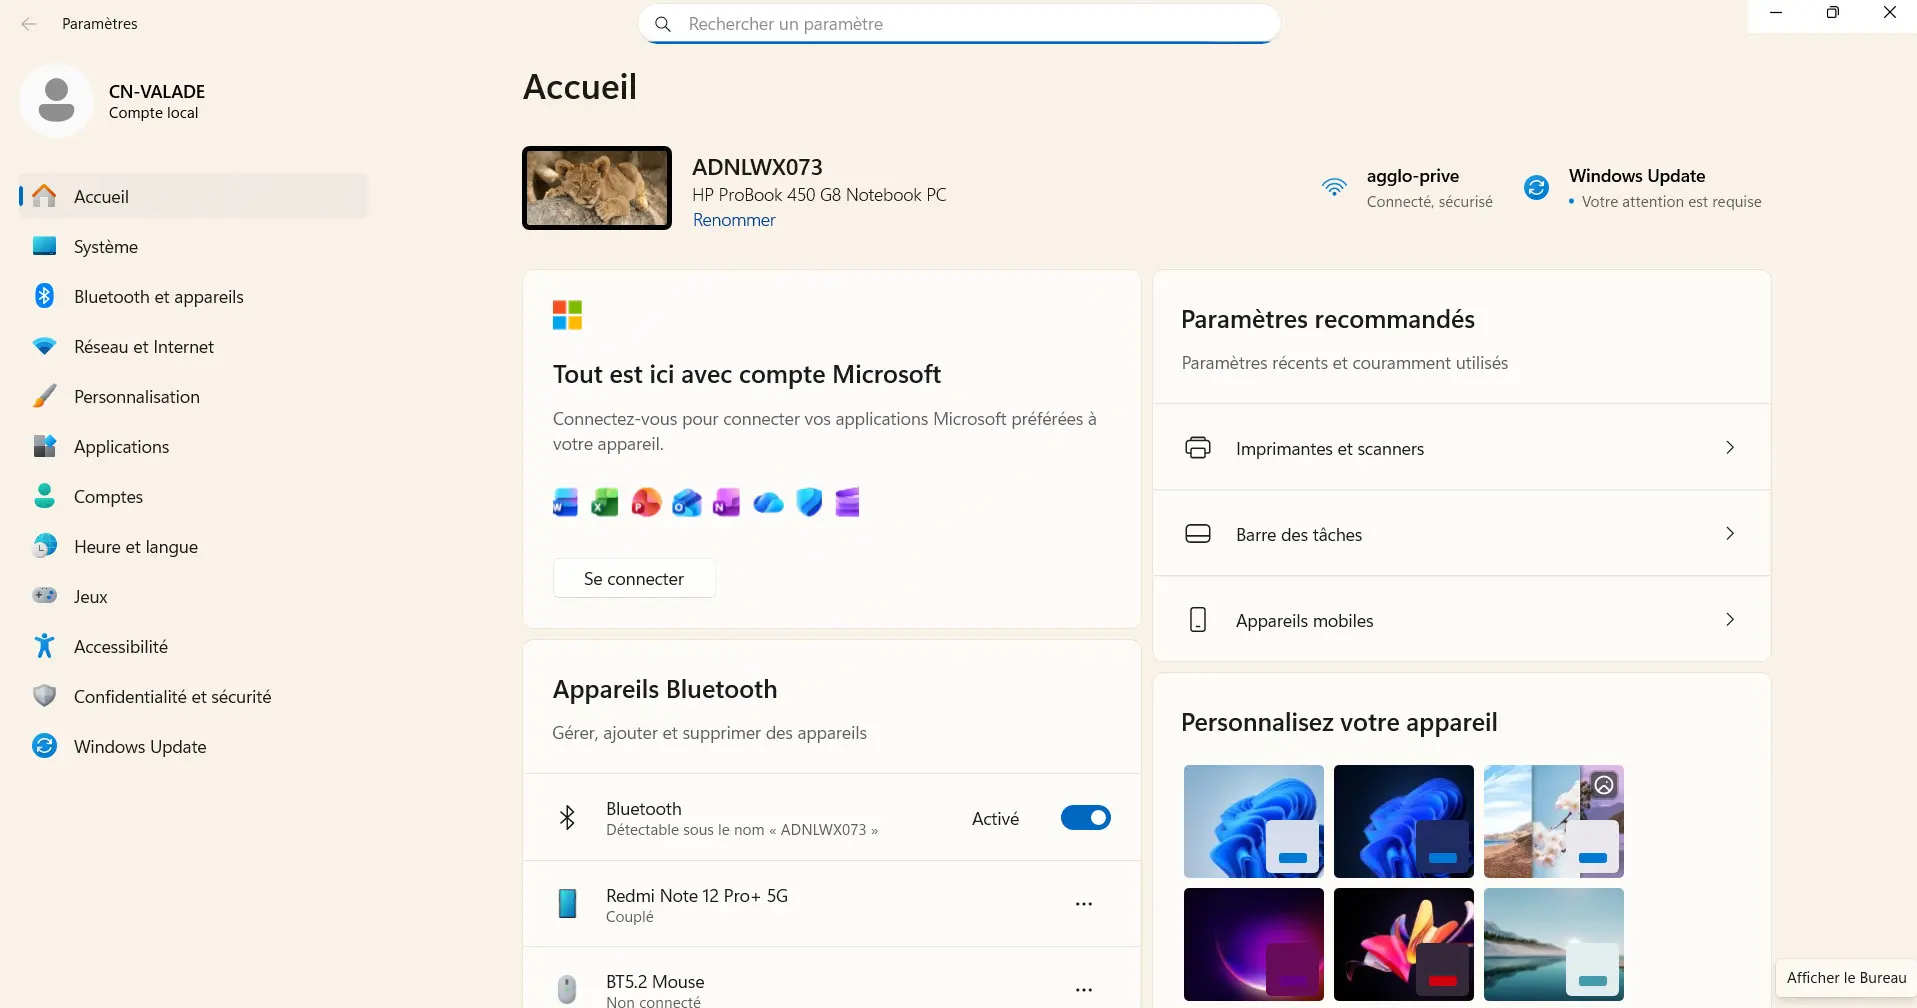This screenshot has width=1917, height=1008.
Task: Click the Bluetooth et appareils sidebar icon
Action: (44, 296)
